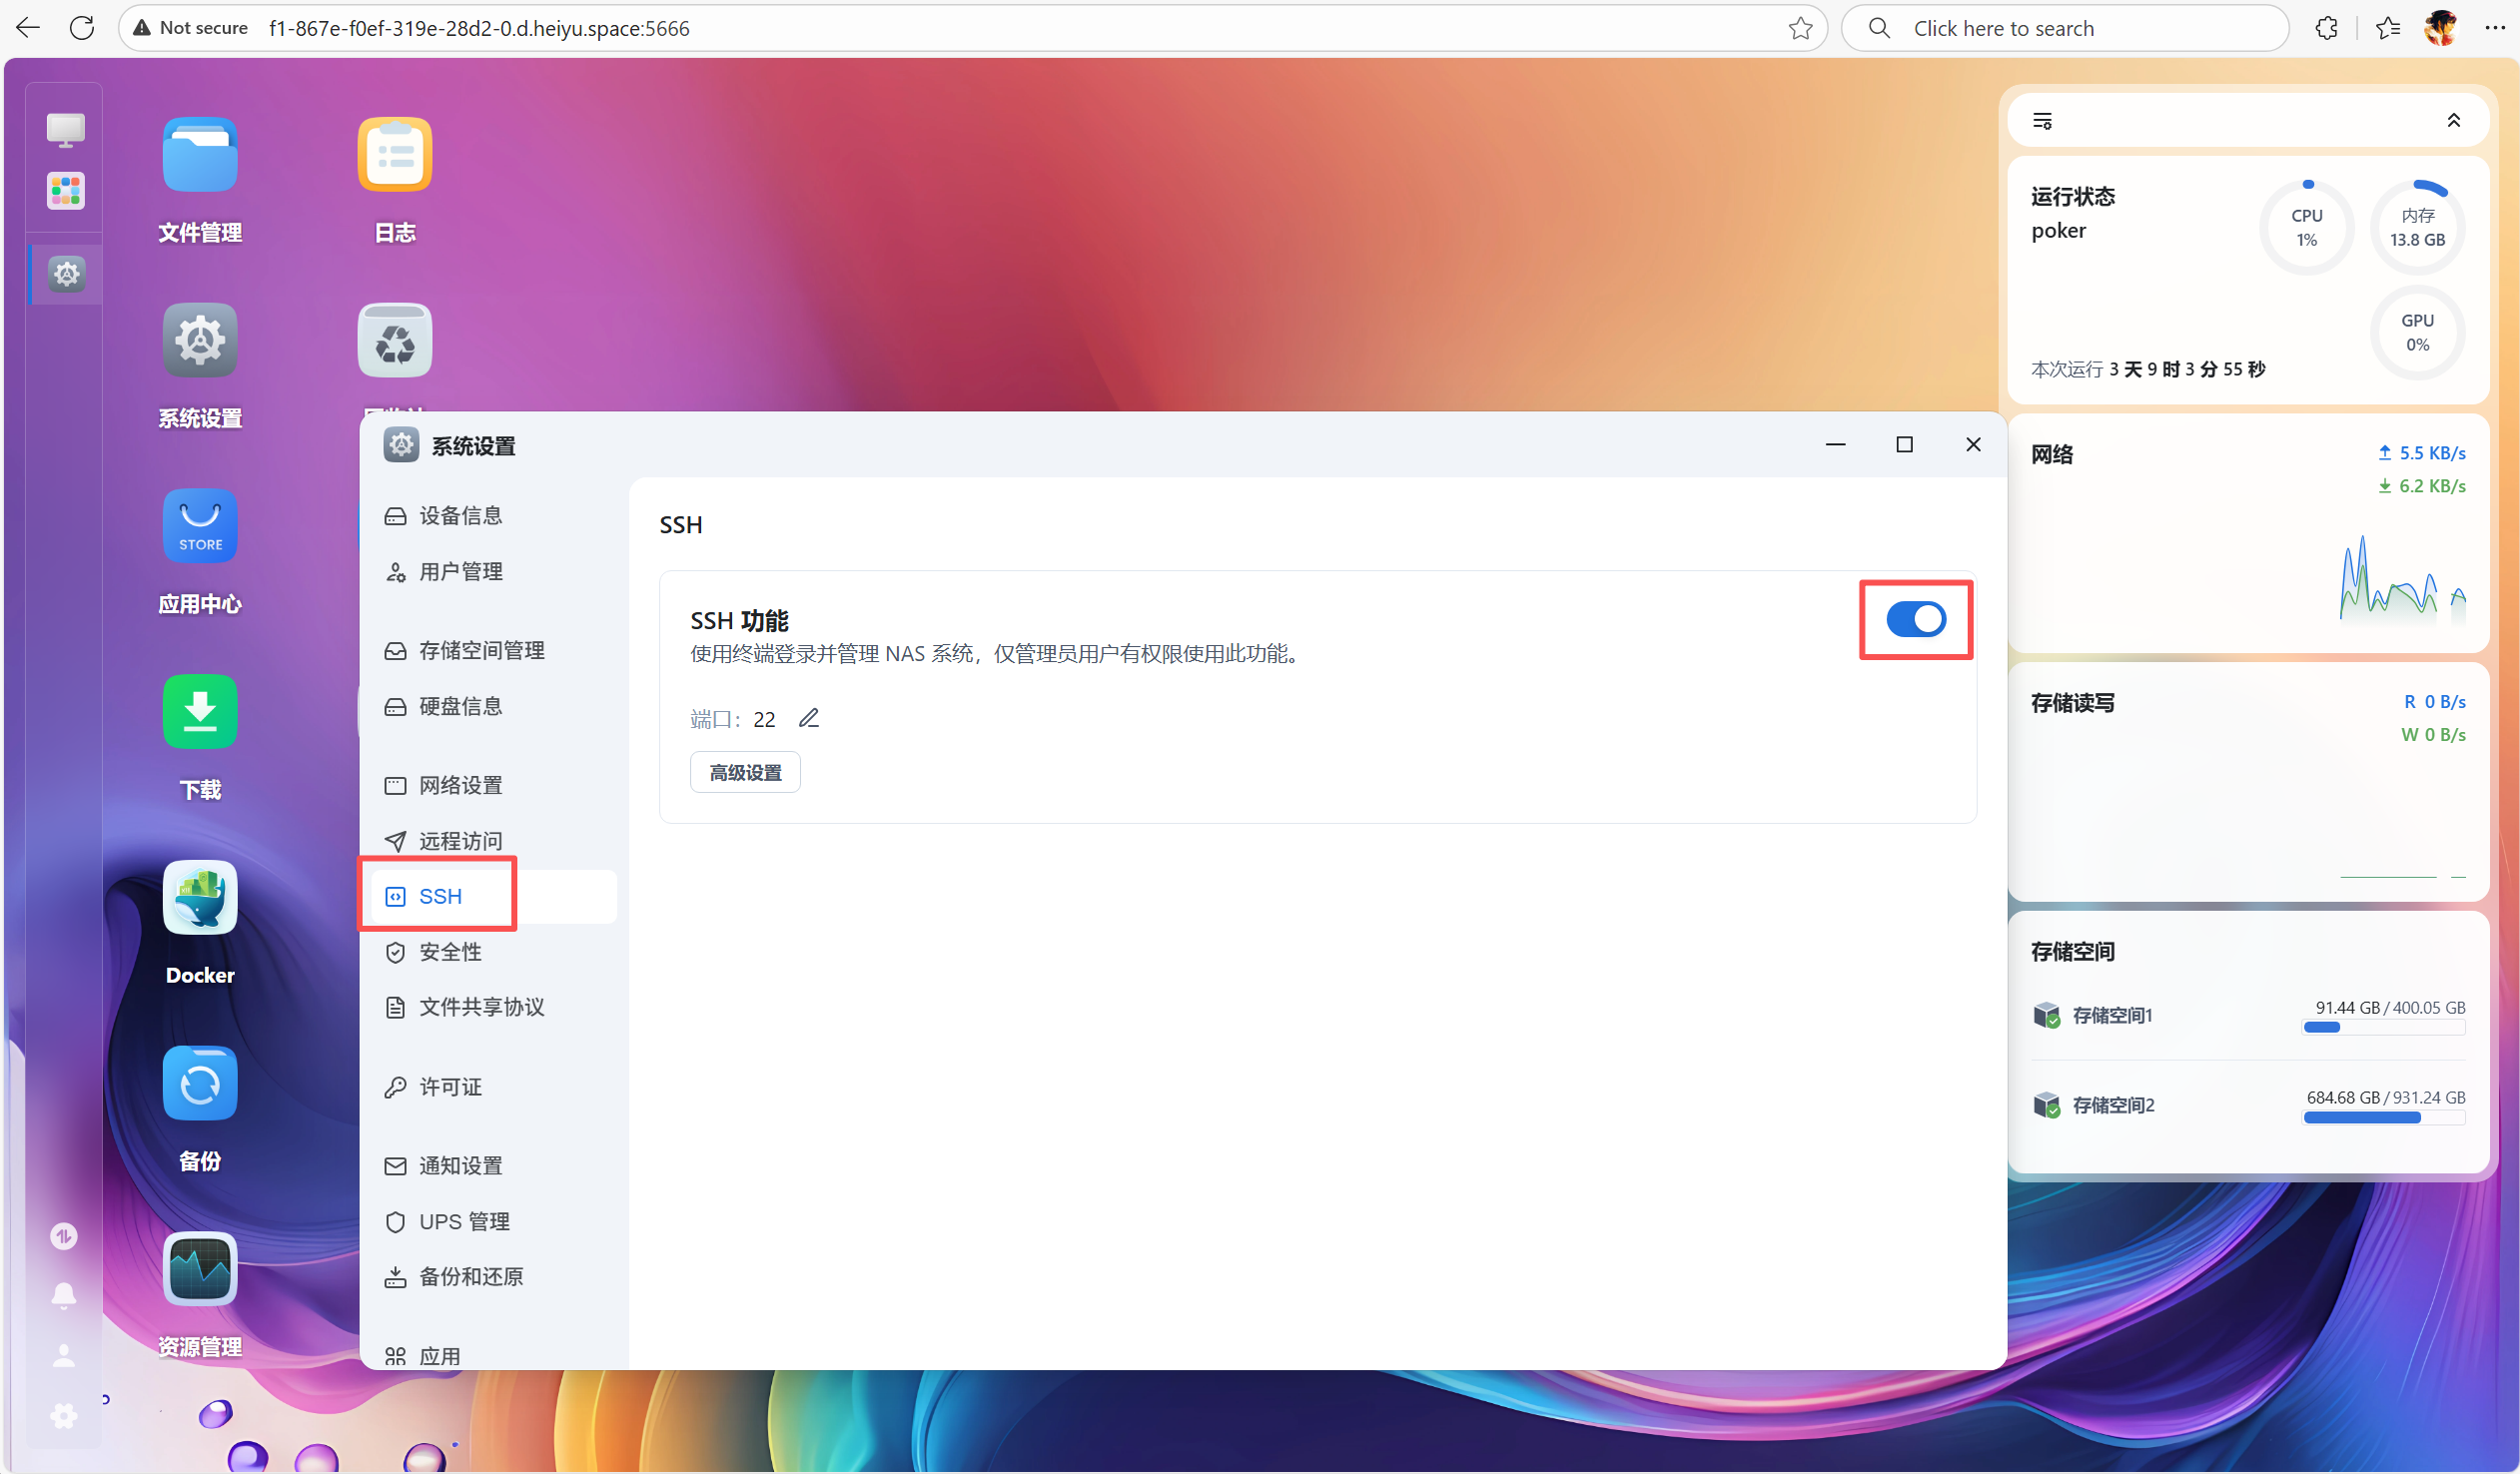Click the 'Click here to search' box

click(2065, 28)
